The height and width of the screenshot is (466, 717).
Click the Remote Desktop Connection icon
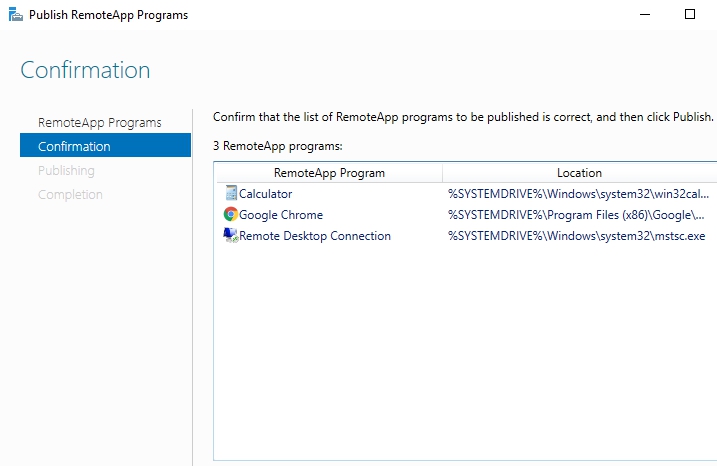click(231, 236)
